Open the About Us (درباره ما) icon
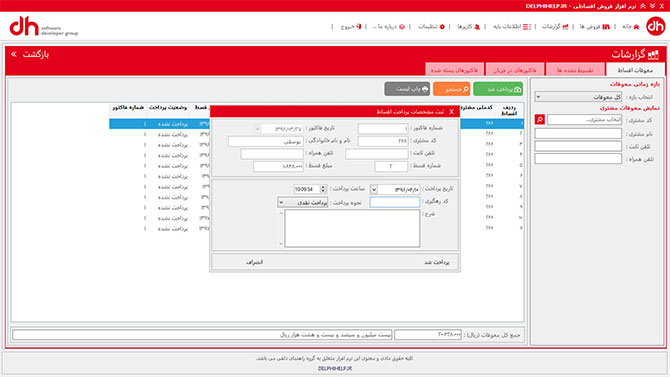Image resolution: width=670 pixels, height=377 pixels. point(402,27)
